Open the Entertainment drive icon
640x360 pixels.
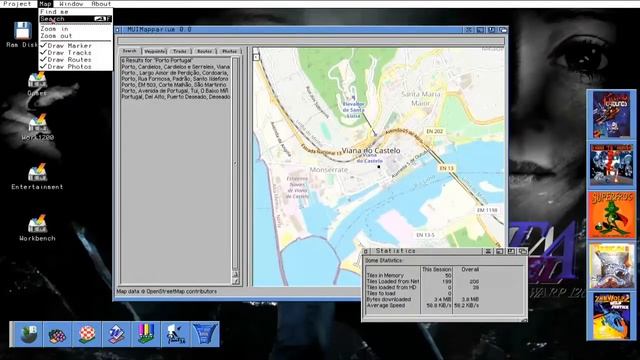coord(38,172)
